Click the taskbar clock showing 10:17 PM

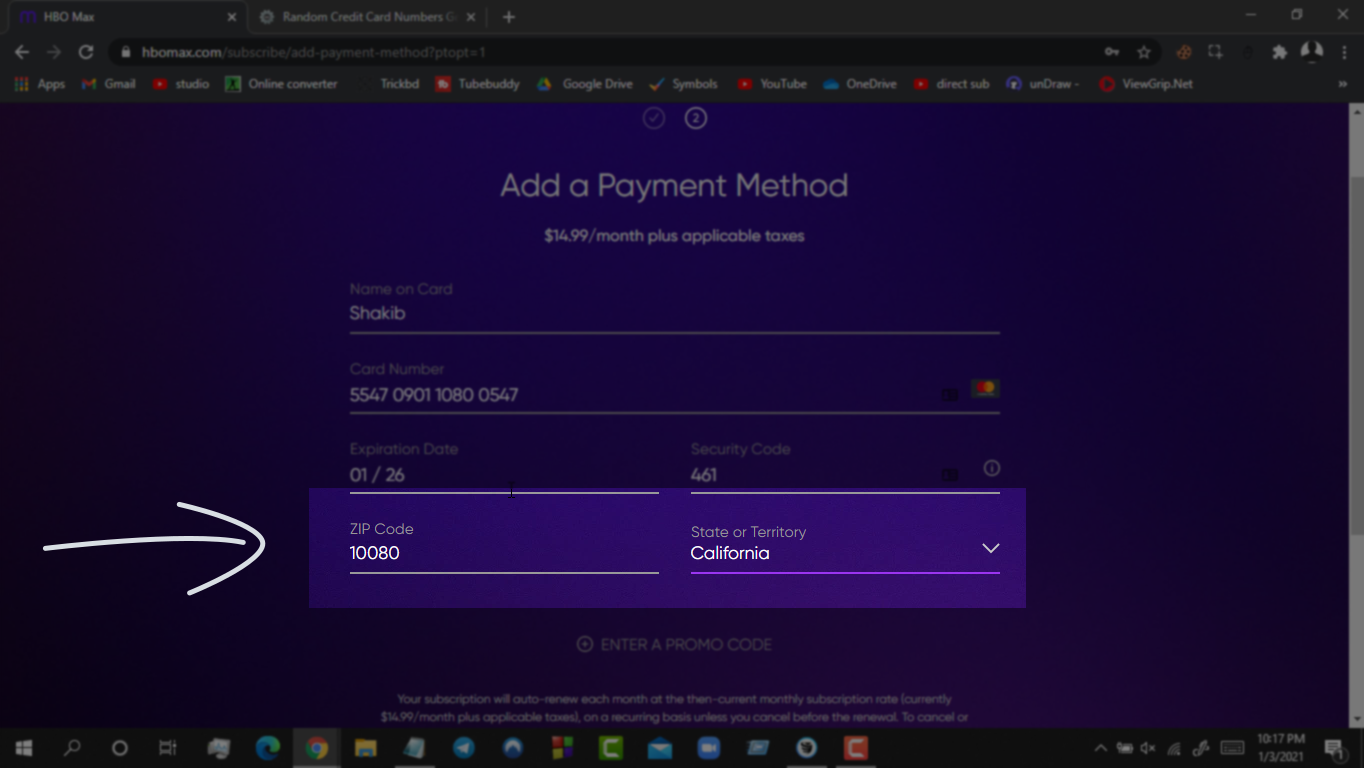(1281, 748)
